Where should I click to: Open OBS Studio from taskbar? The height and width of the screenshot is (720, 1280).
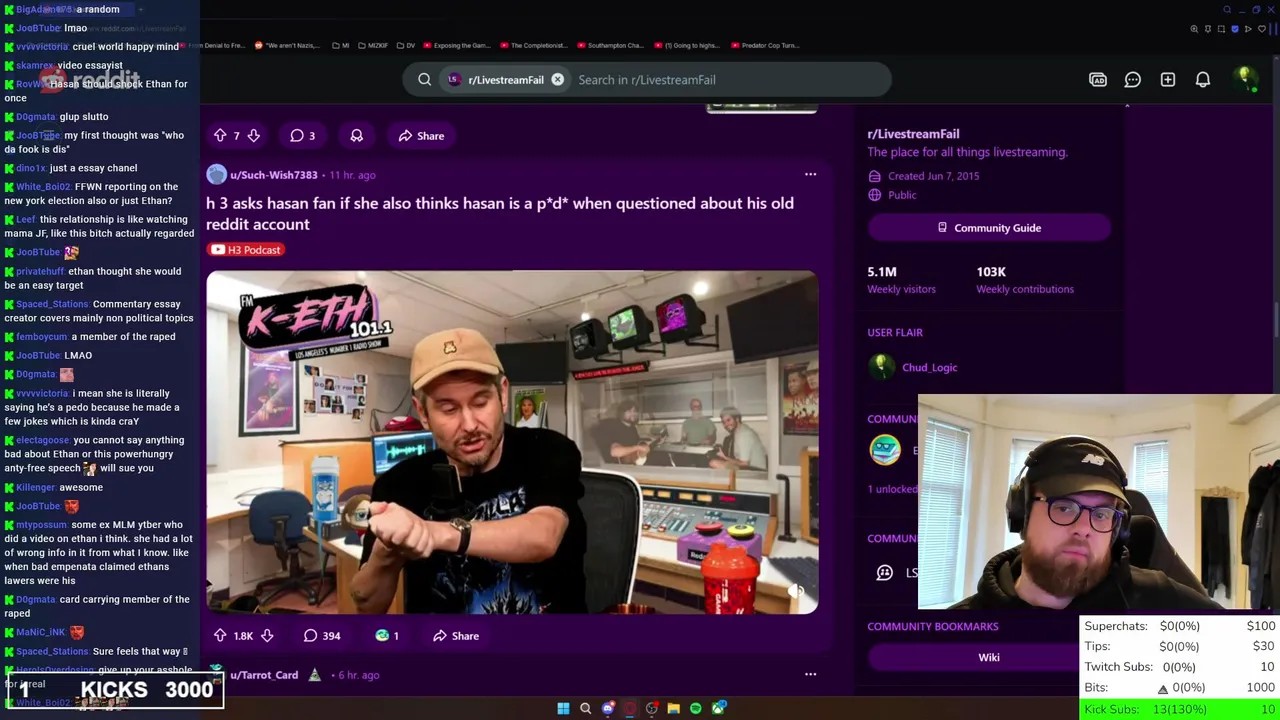tap(651, 709)
